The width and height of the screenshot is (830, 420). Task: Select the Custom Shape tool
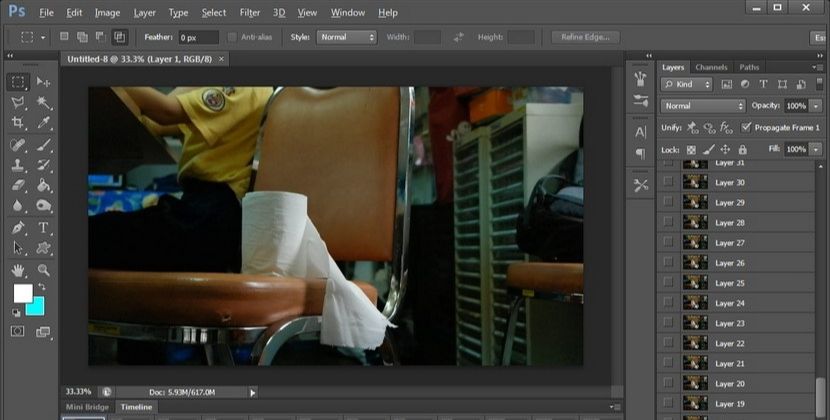pyautogui.click(x=43, y=248)
